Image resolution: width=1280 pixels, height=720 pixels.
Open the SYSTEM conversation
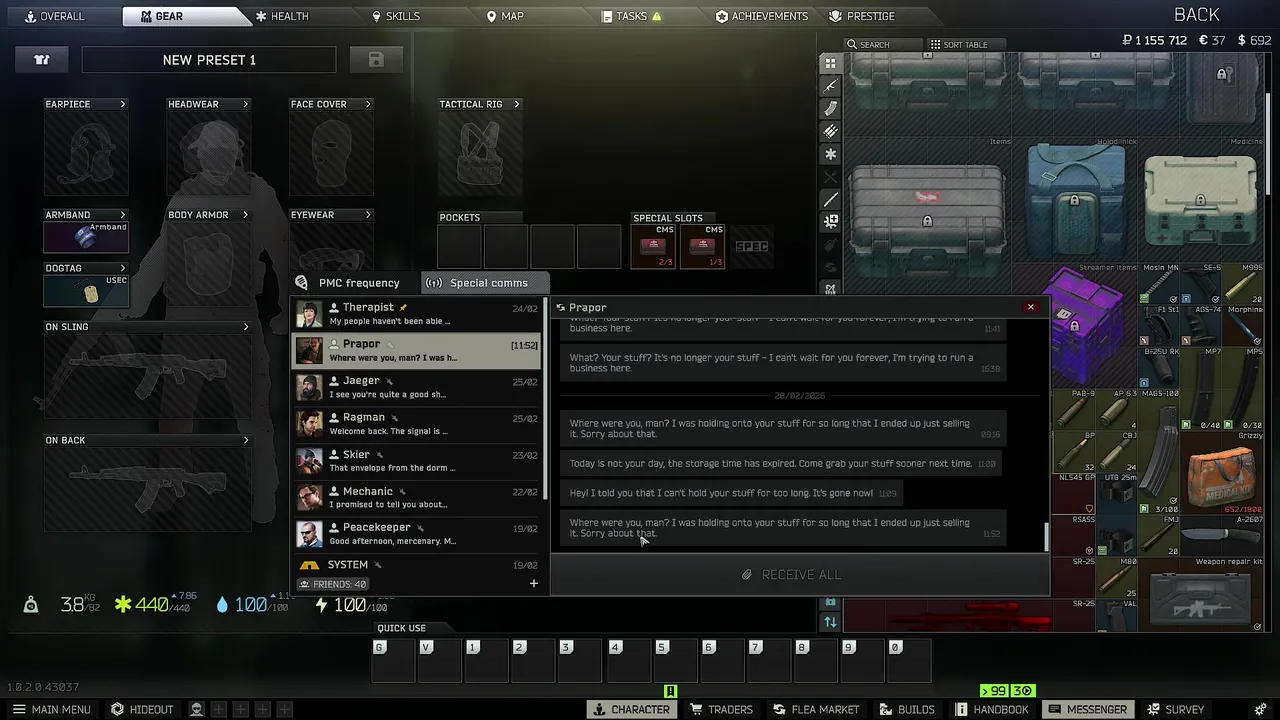416,565
